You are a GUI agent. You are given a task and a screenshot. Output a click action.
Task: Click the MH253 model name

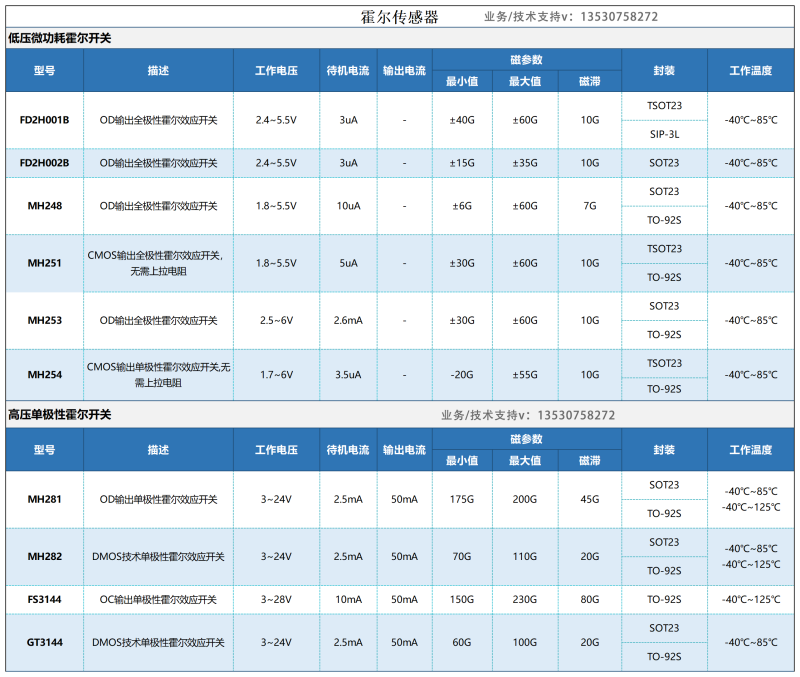tap(45, 320)
